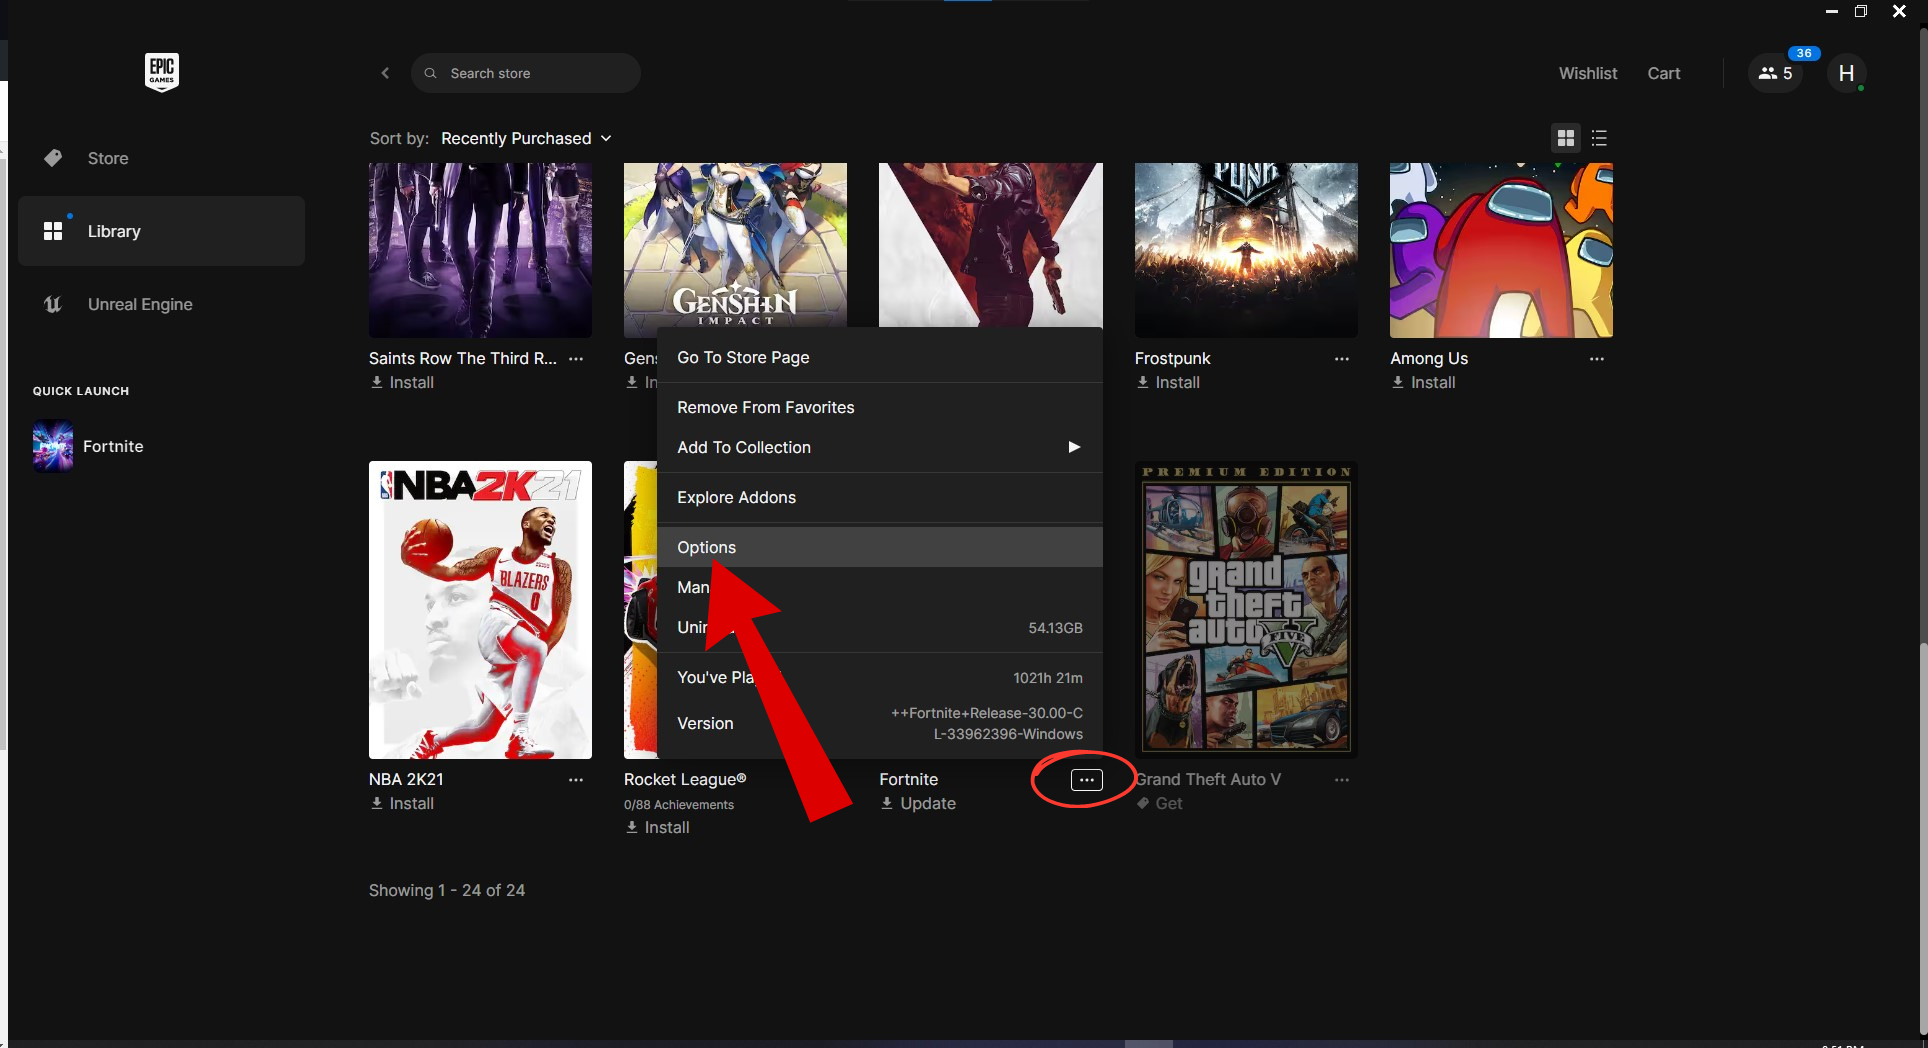Open the Wishlist page
Screen dimensions: 1928x1048
pos(1588,73)
